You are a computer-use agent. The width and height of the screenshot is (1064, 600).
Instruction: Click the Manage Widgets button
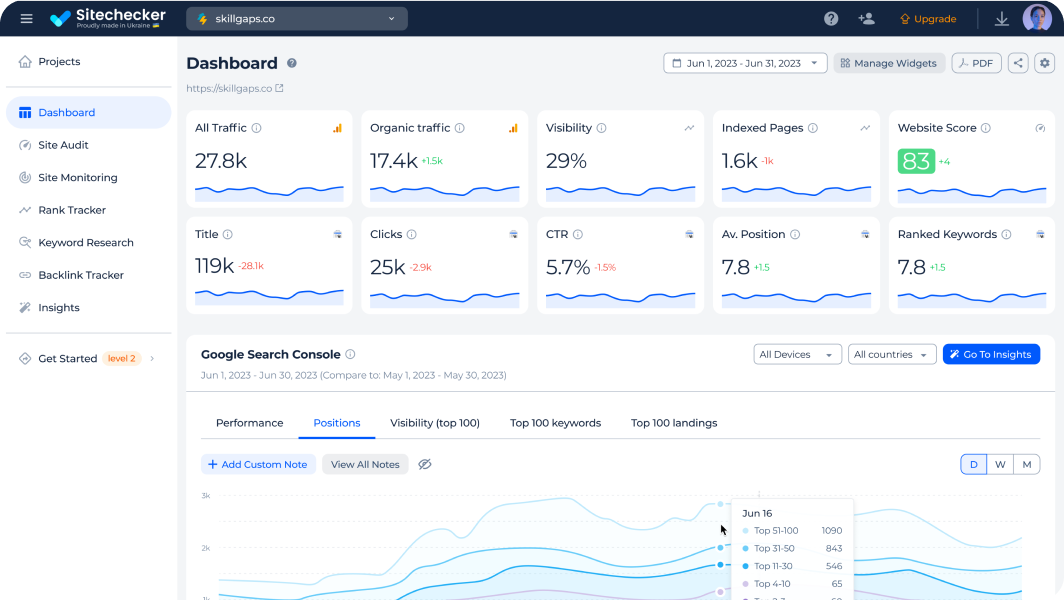889,63
